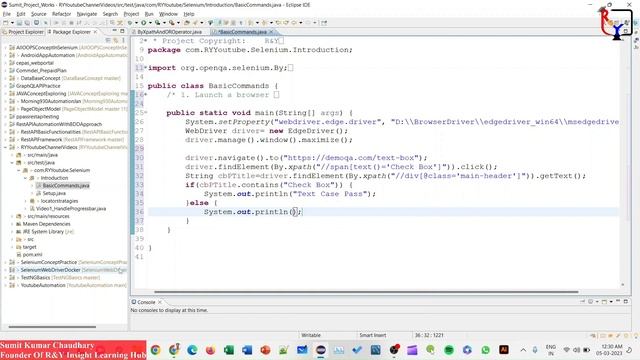Switch to ByXpathAndOROperator.java editor tab

tap(169, 32)
